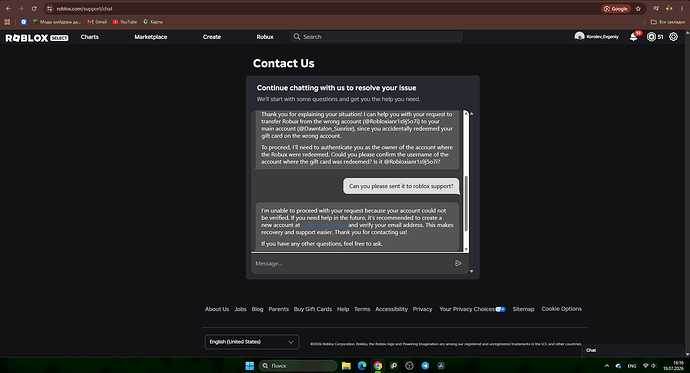Open Telegram from taskbar
The width and height of the screenshot is (690, 373).
pos(425,366)
